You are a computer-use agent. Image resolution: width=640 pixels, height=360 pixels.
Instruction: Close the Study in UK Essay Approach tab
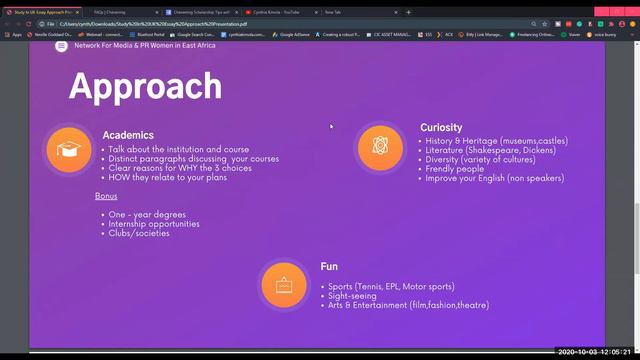pos(77,13)
